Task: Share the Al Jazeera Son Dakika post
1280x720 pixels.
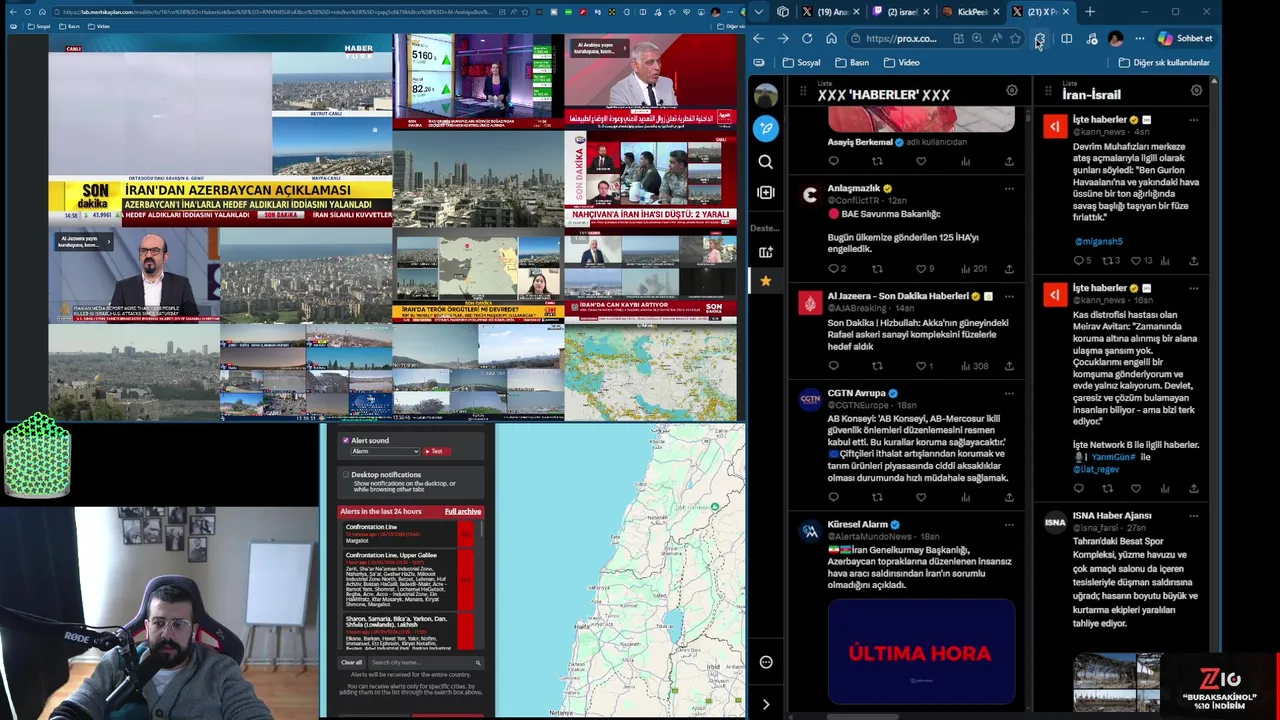Action: (1009, 366)
